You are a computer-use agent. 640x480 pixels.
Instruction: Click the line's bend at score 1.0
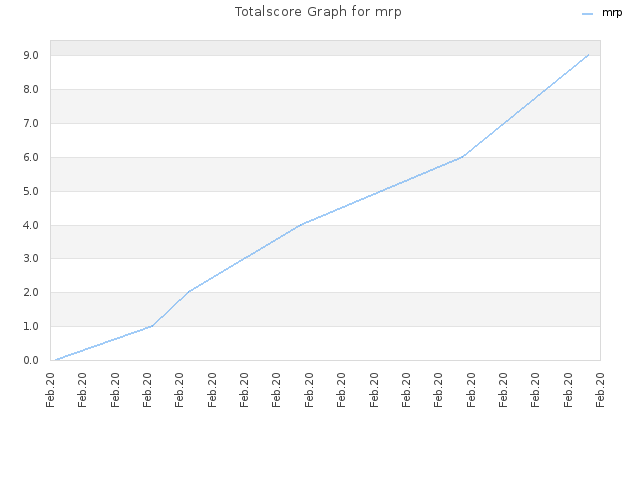152,326
